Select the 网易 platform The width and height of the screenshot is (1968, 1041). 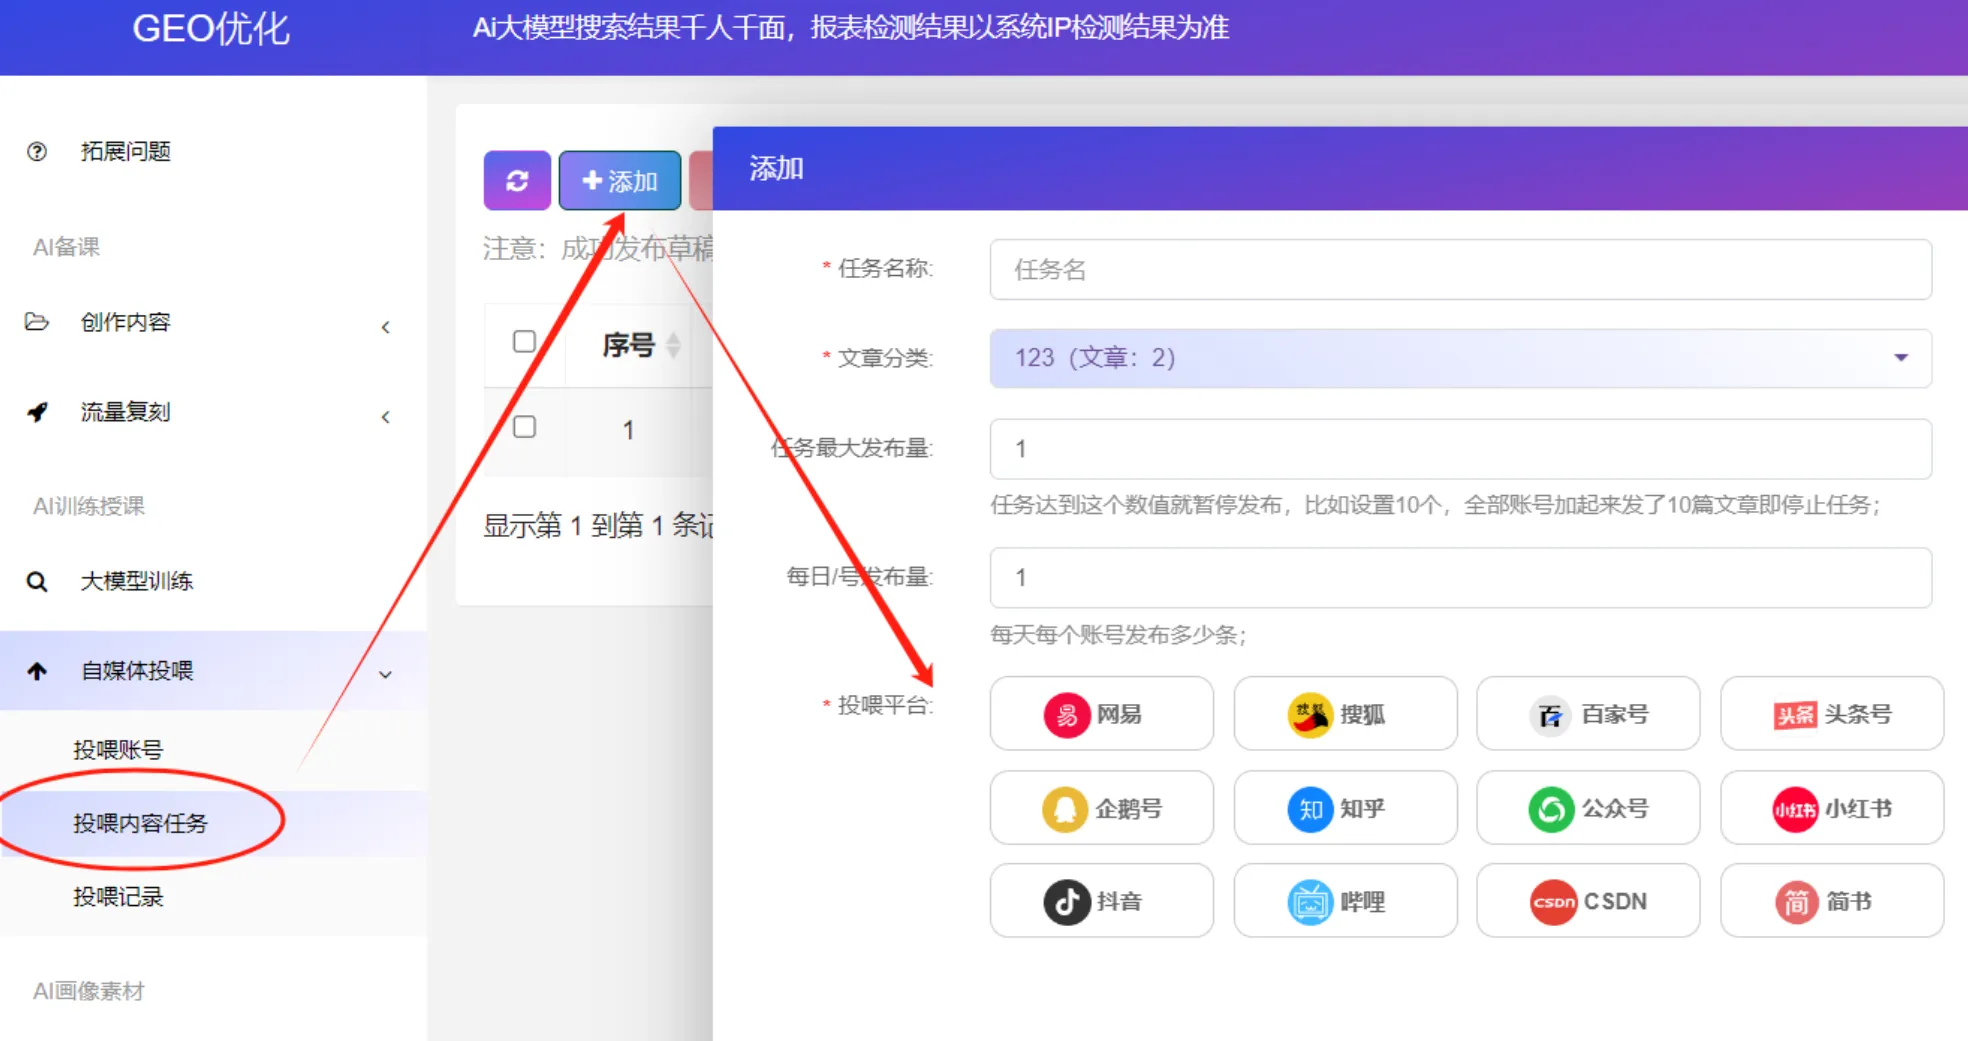pos(1102,714)
